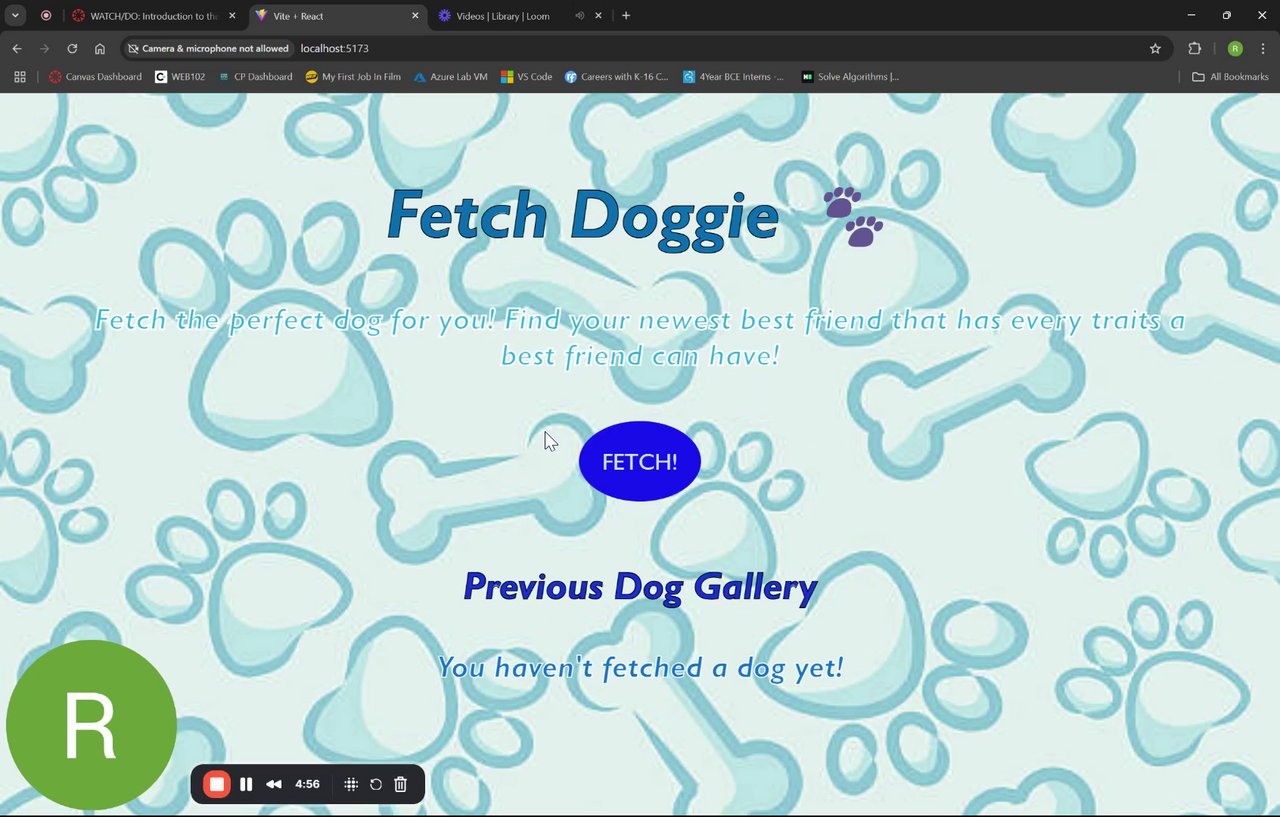Go back to the previous page
Image resolution: width=1280 pixels, height=817 pixels.
17,48
